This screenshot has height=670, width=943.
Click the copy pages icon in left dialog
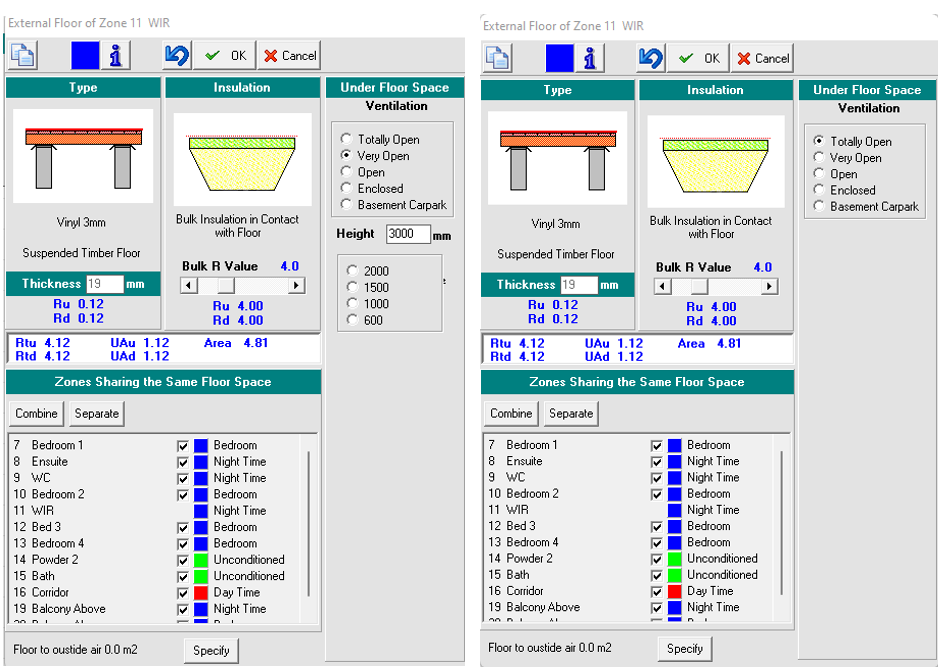pyautogui.click(x=23, y=55)
